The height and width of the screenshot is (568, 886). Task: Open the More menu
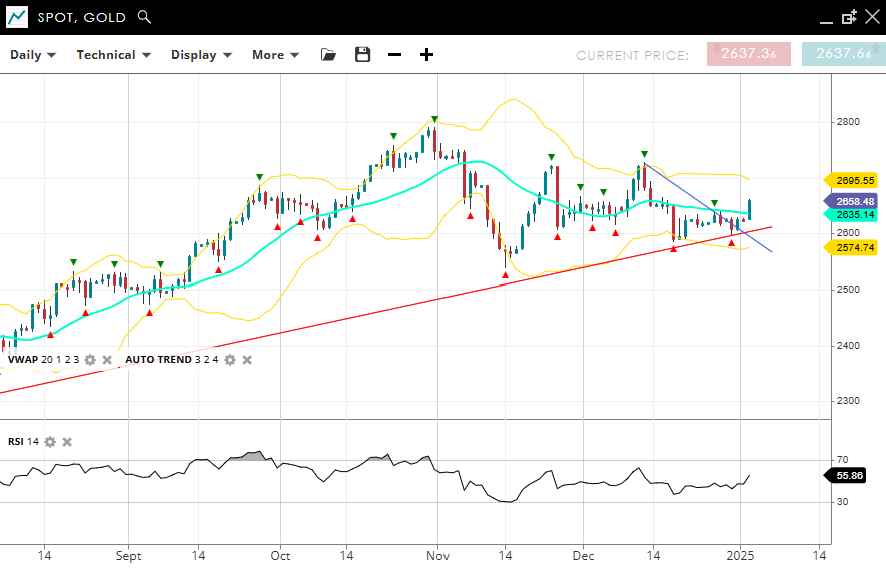point(275,55)
